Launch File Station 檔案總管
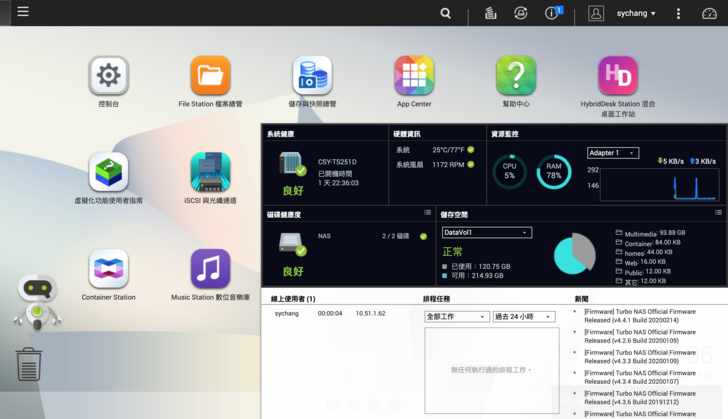Viewport: 728px width, 419px height. (x=210, y=76)
